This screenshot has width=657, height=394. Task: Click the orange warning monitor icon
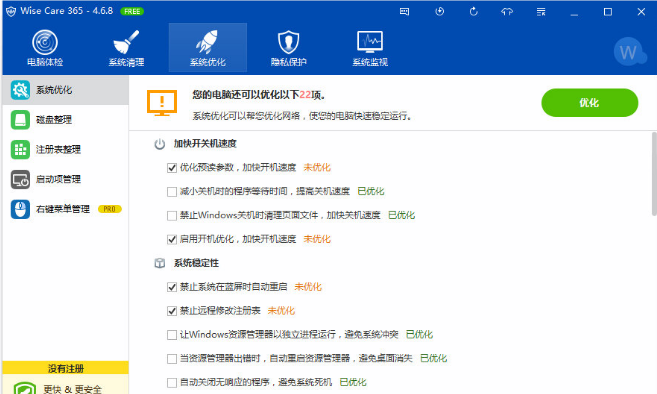click(162, 103)
